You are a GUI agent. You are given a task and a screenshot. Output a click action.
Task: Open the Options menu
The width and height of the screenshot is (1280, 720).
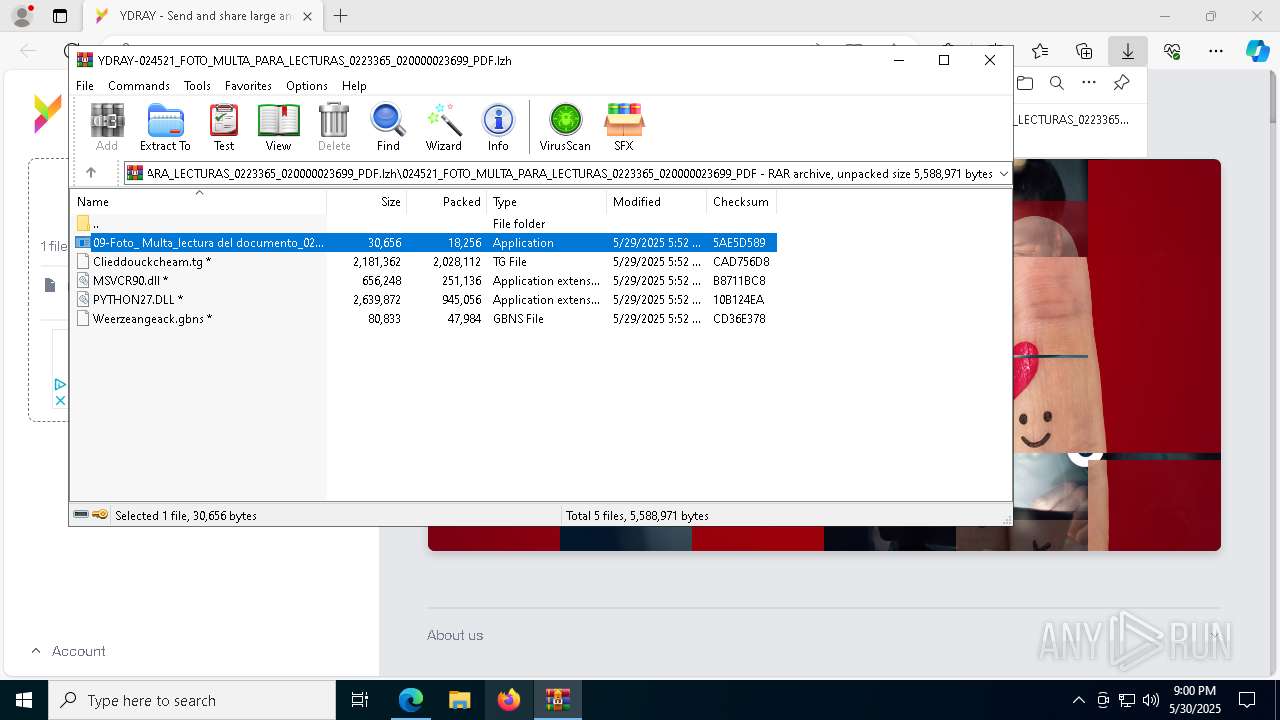pyautogui.click(x=307, y=86)
